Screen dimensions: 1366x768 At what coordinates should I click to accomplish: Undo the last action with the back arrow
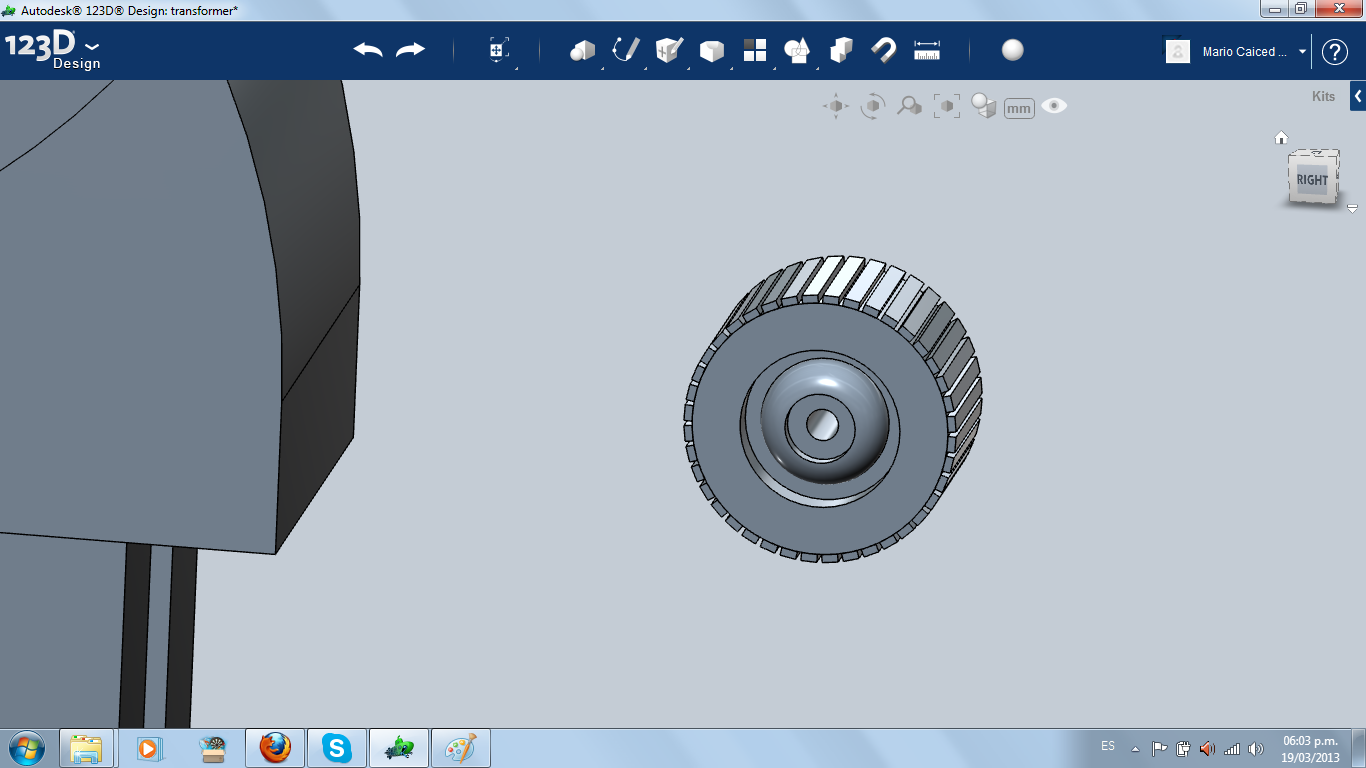click(368, 50)
